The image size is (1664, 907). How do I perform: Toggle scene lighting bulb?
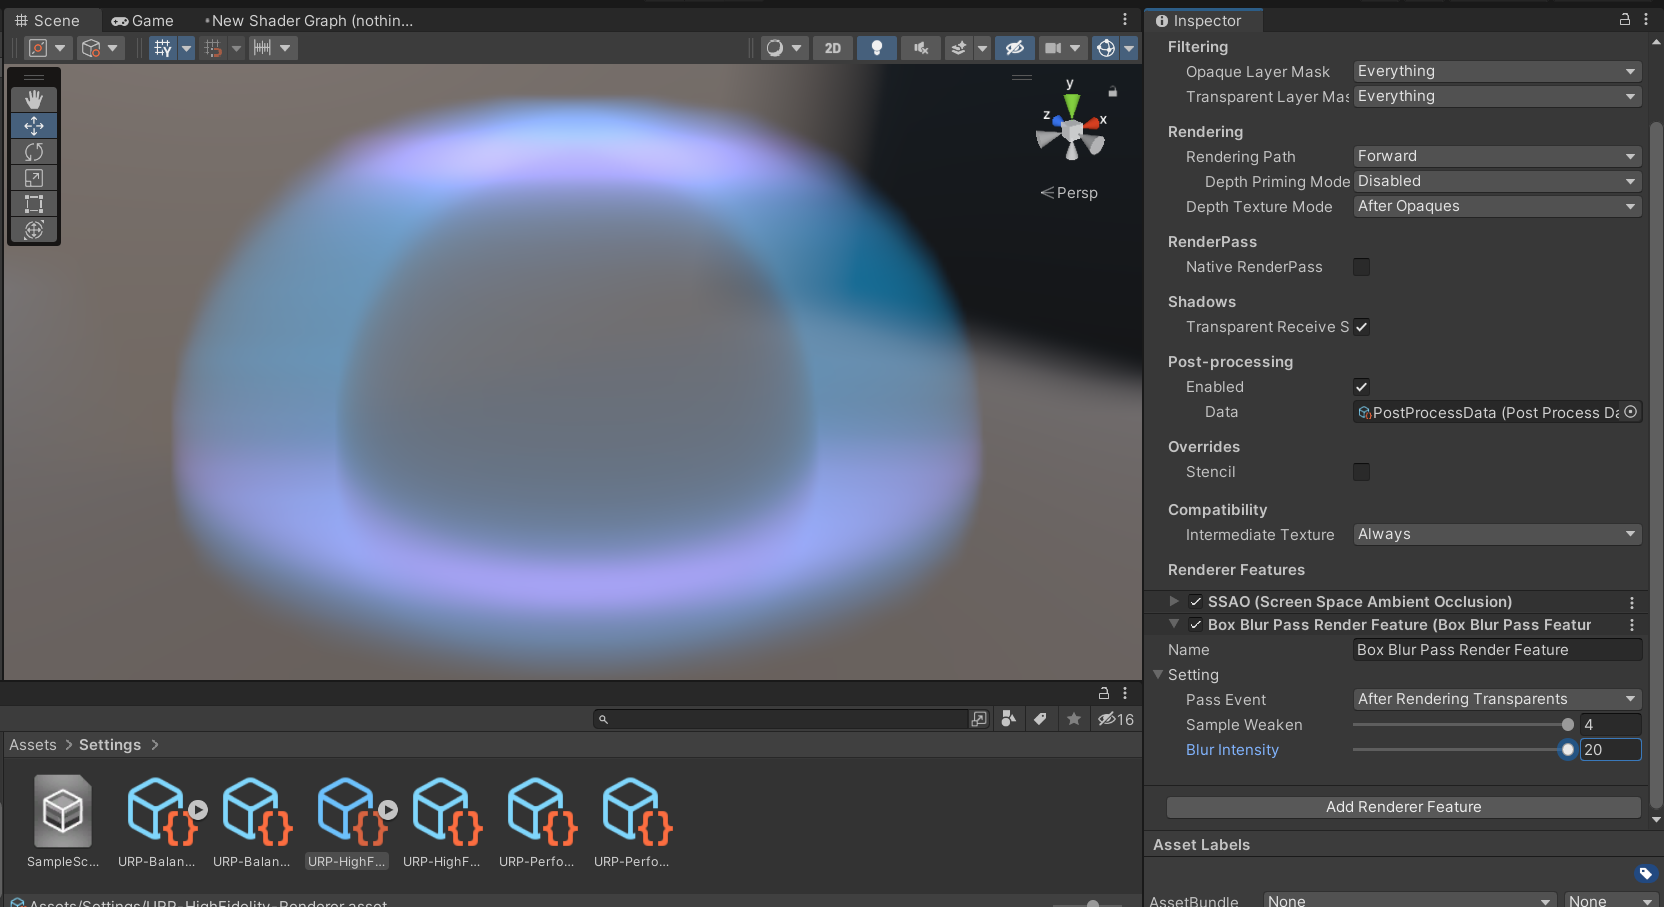(877, 48)
